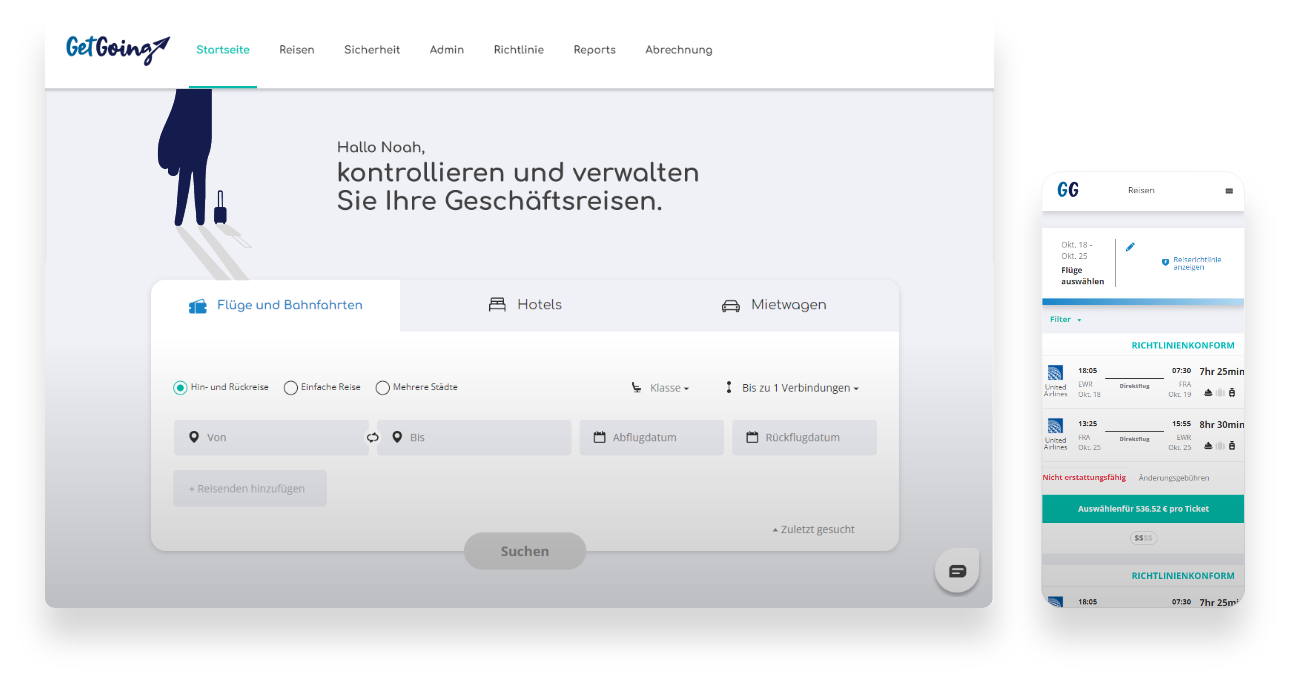The height and width of the screenshot is (683, 1290).
Task: Select the Hin- und Rückreise radio option
Action: click(x=180, y=388)
